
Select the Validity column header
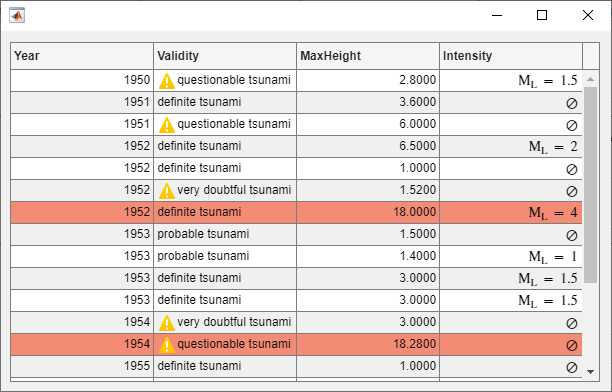[x=225, y=56]
